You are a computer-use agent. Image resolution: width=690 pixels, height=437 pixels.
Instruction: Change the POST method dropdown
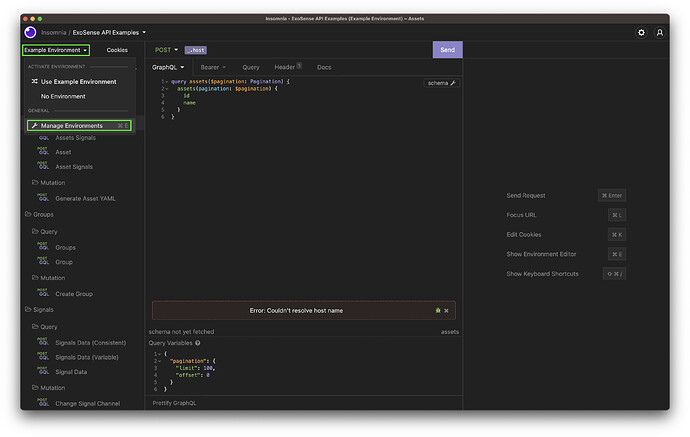tap(166, 50)
